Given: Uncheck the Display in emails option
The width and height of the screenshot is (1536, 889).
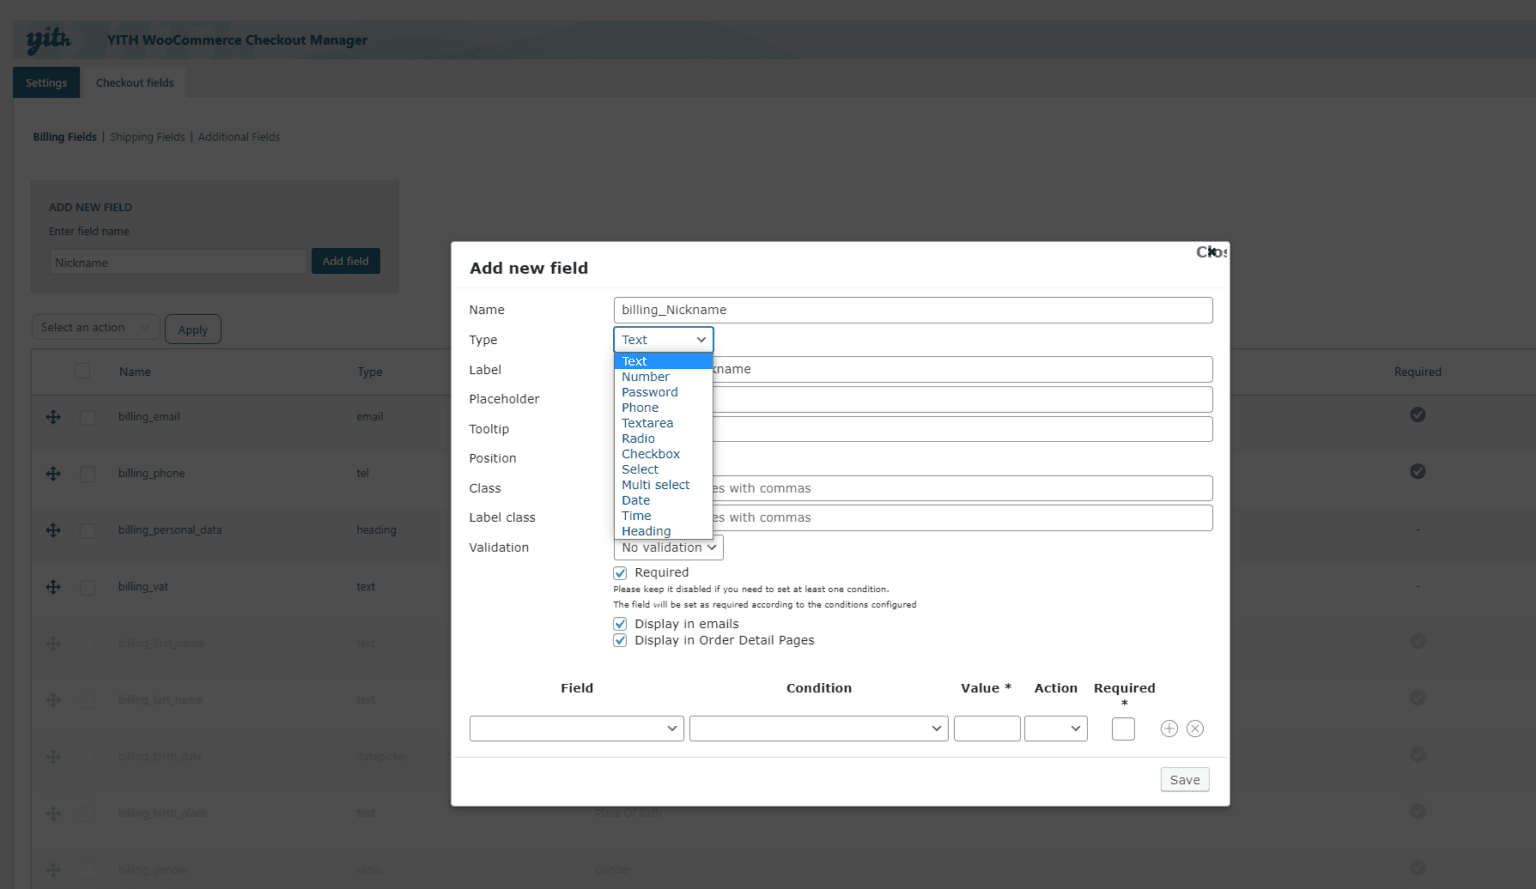Looking at the screenshot, I should click(x=620, y=623).
